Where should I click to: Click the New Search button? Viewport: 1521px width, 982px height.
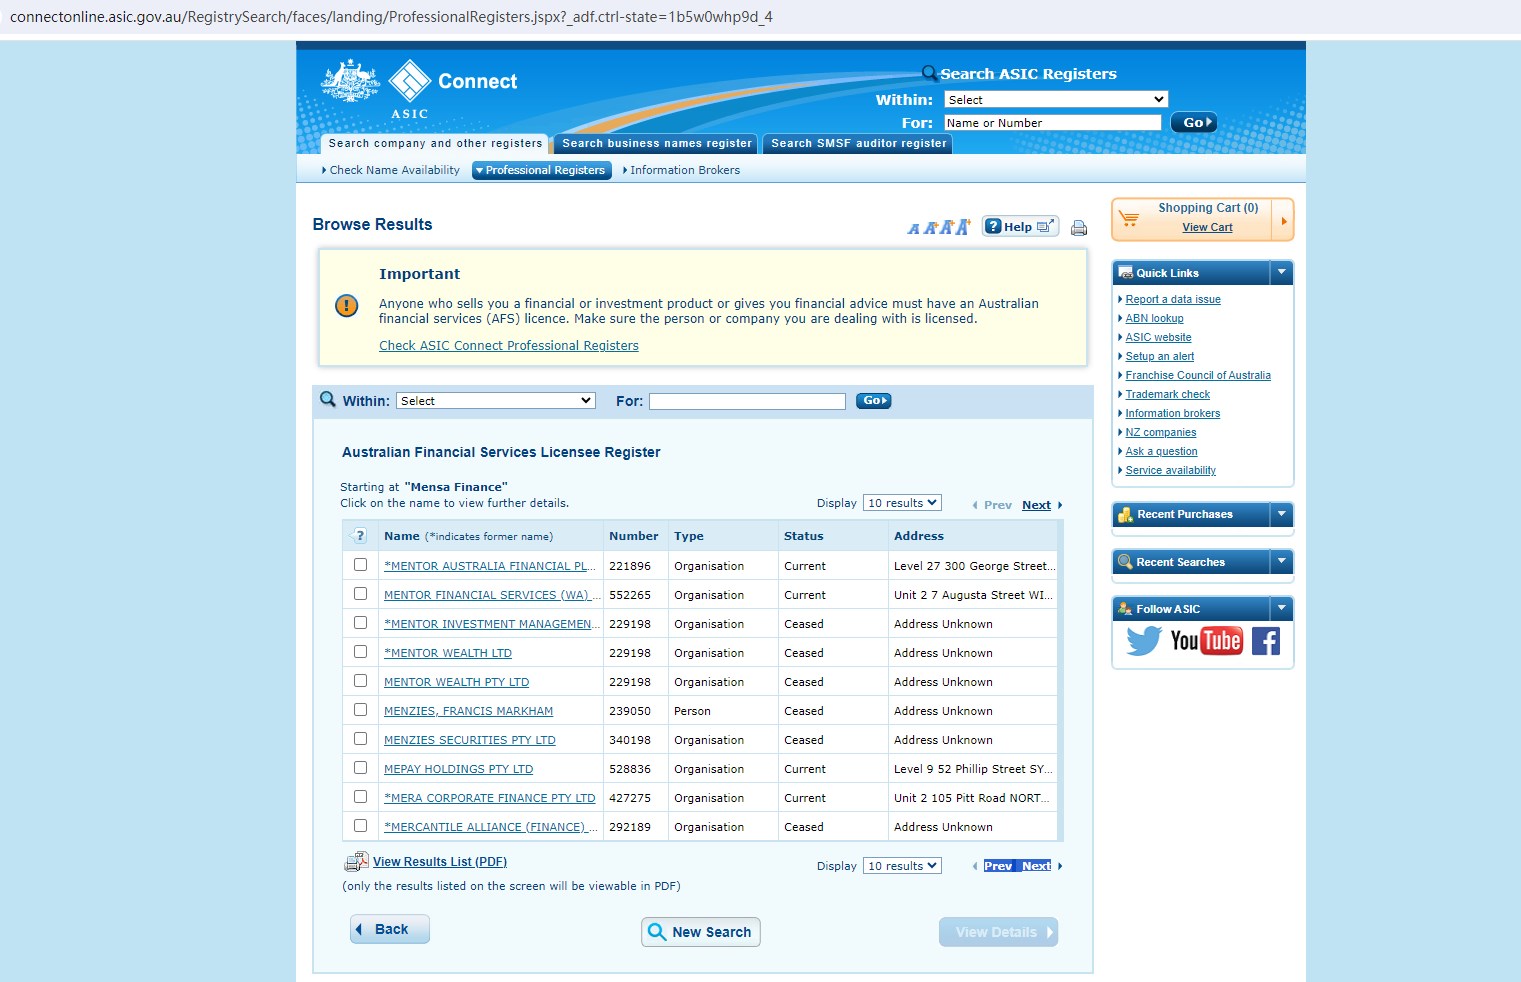(x=701, y=932)
